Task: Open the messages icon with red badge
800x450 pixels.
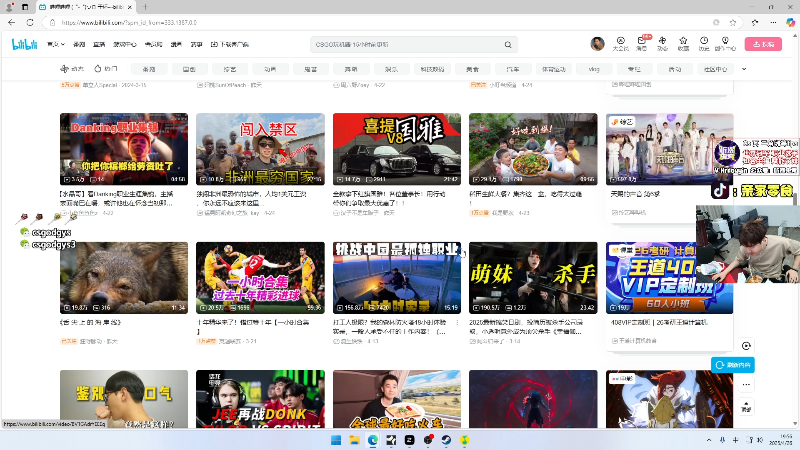Action: click(641, 44)
